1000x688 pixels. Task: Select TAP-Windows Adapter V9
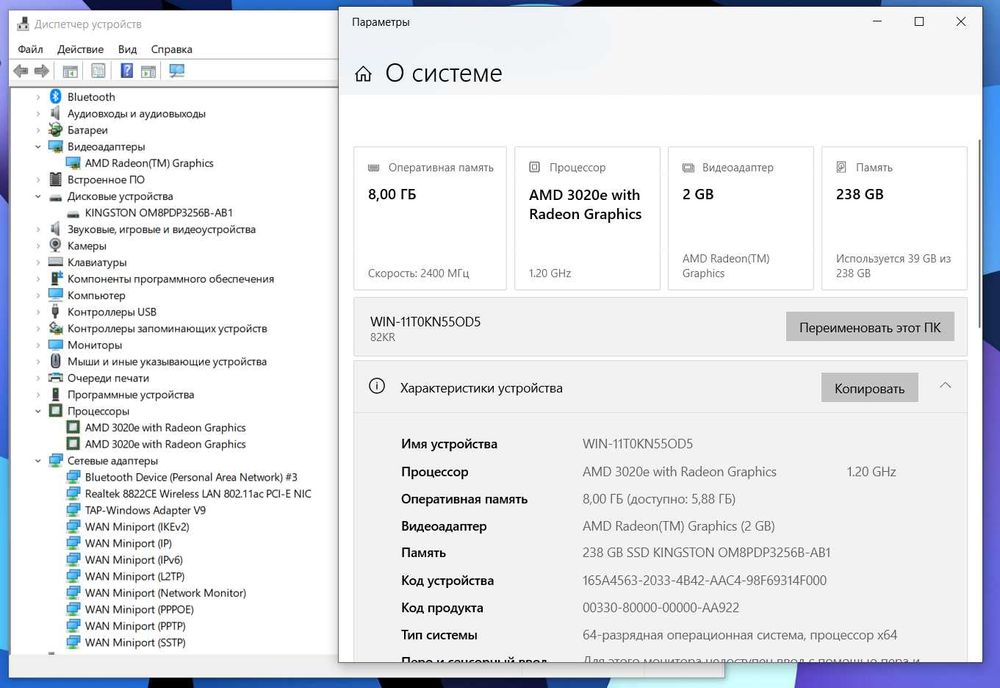(x=145, y=510)
